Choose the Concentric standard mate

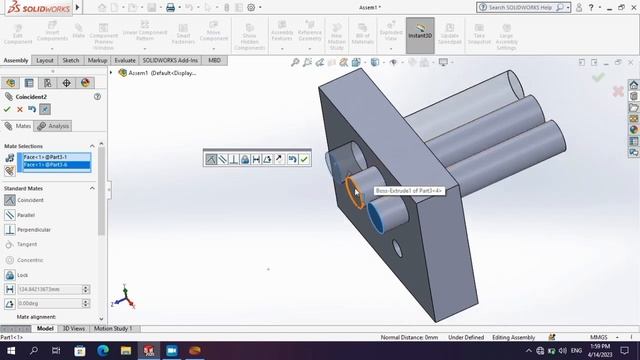click(24, 260)
